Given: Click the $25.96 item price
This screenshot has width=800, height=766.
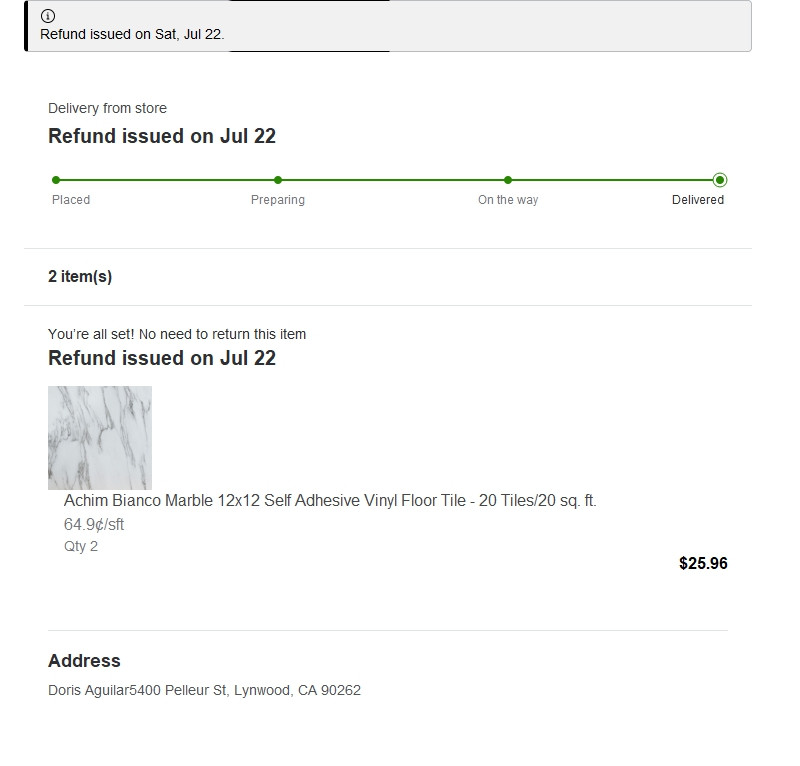Looking at the screenshot, I should point(703,563).
